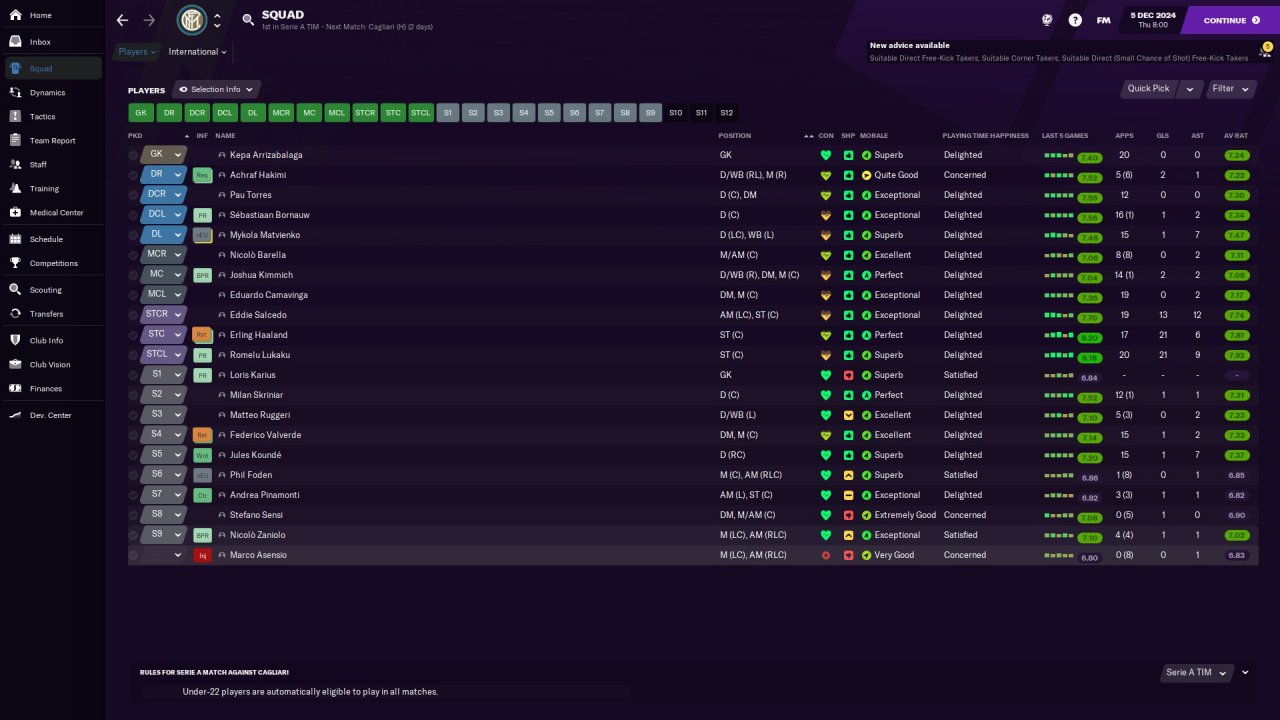Open the FM menu logo
The width and height of the screenshot is (1280, 720).
click(1103, 20)
